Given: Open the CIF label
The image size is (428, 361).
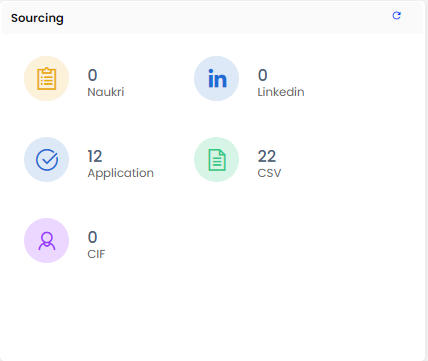Looking at the screenshot, I should pyautogui.click(x=96, y=254).
